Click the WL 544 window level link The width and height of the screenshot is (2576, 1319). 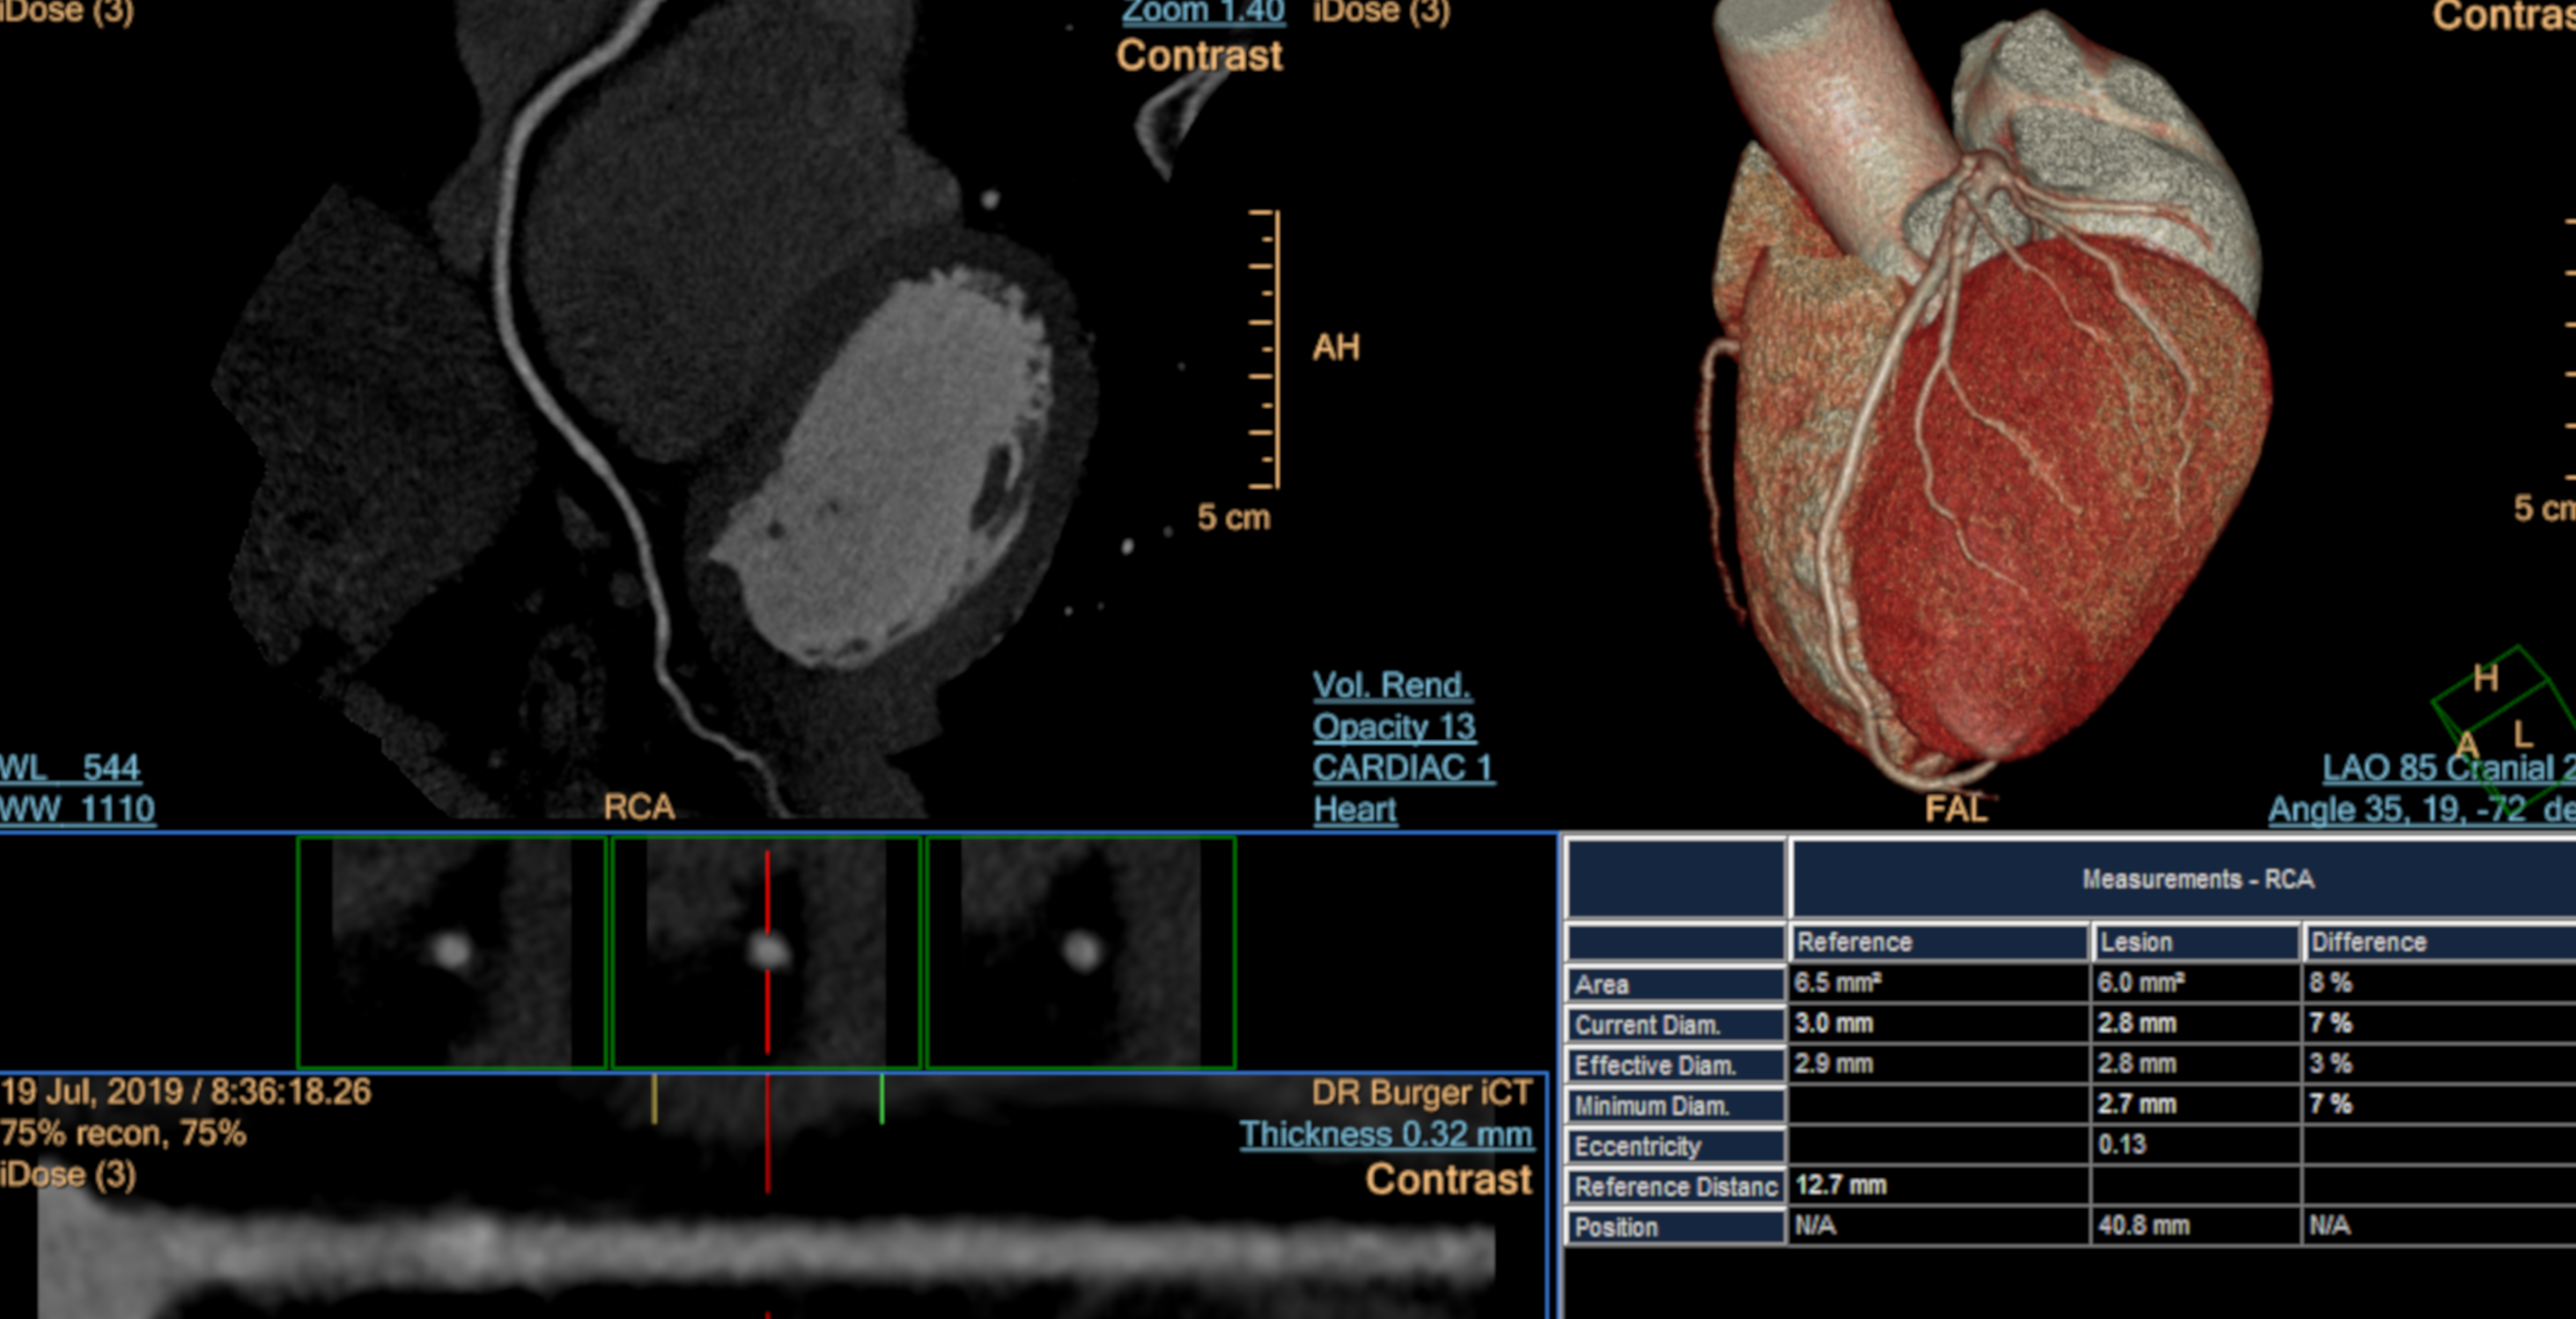point(70,768)
